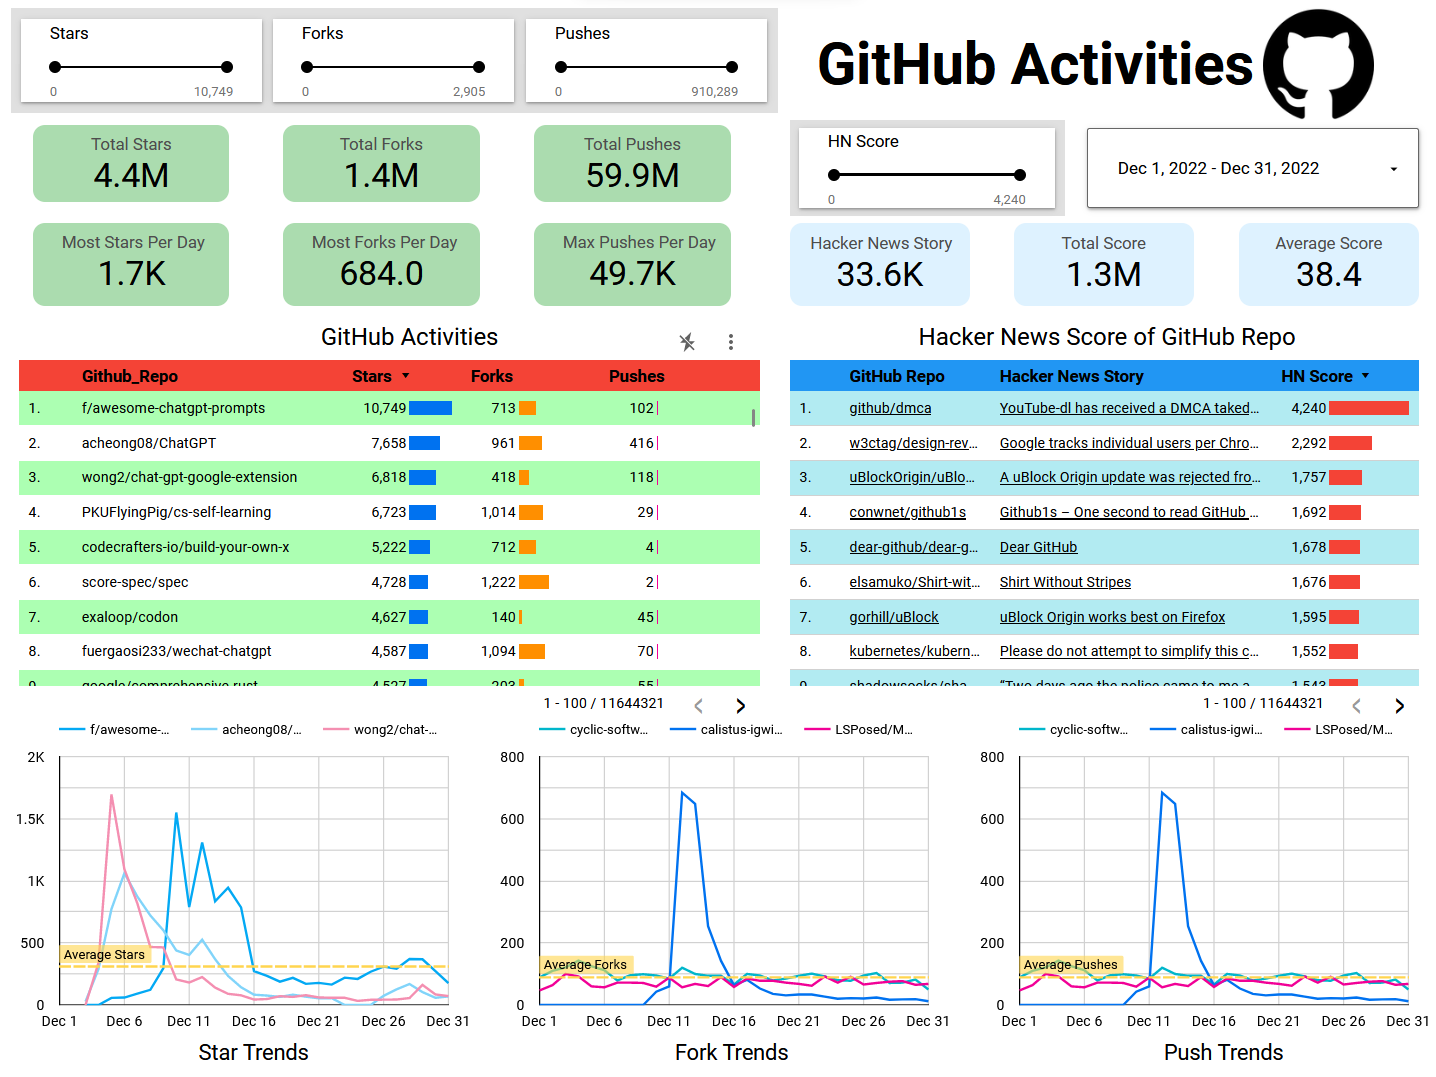Go to next page of GitHub Activities table
The width and height of the screenshot is (1436, 1077).
click(740, 705)
